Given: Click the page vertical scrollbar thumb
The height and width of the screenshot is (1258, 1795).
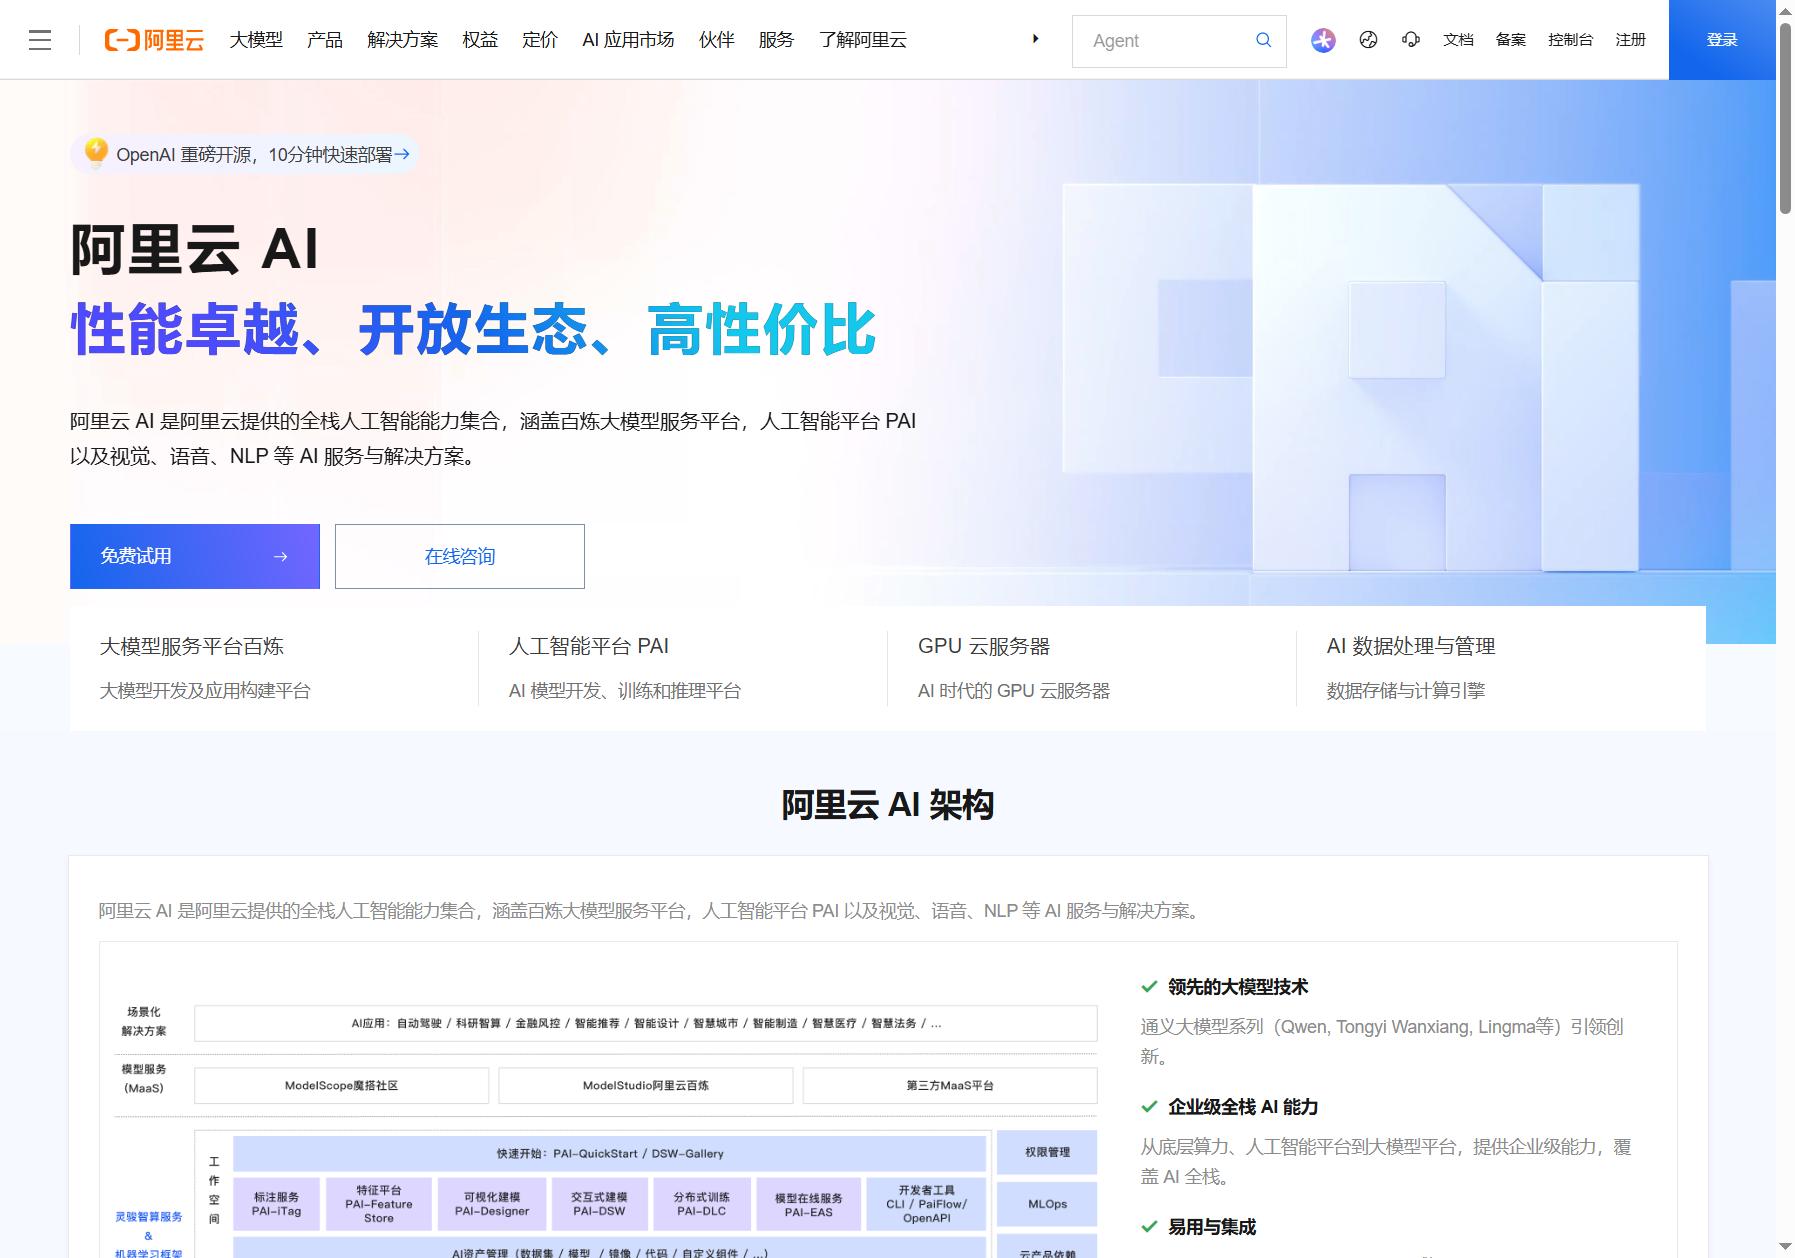Looking at the screenshot, I should tap(1785, 116).
